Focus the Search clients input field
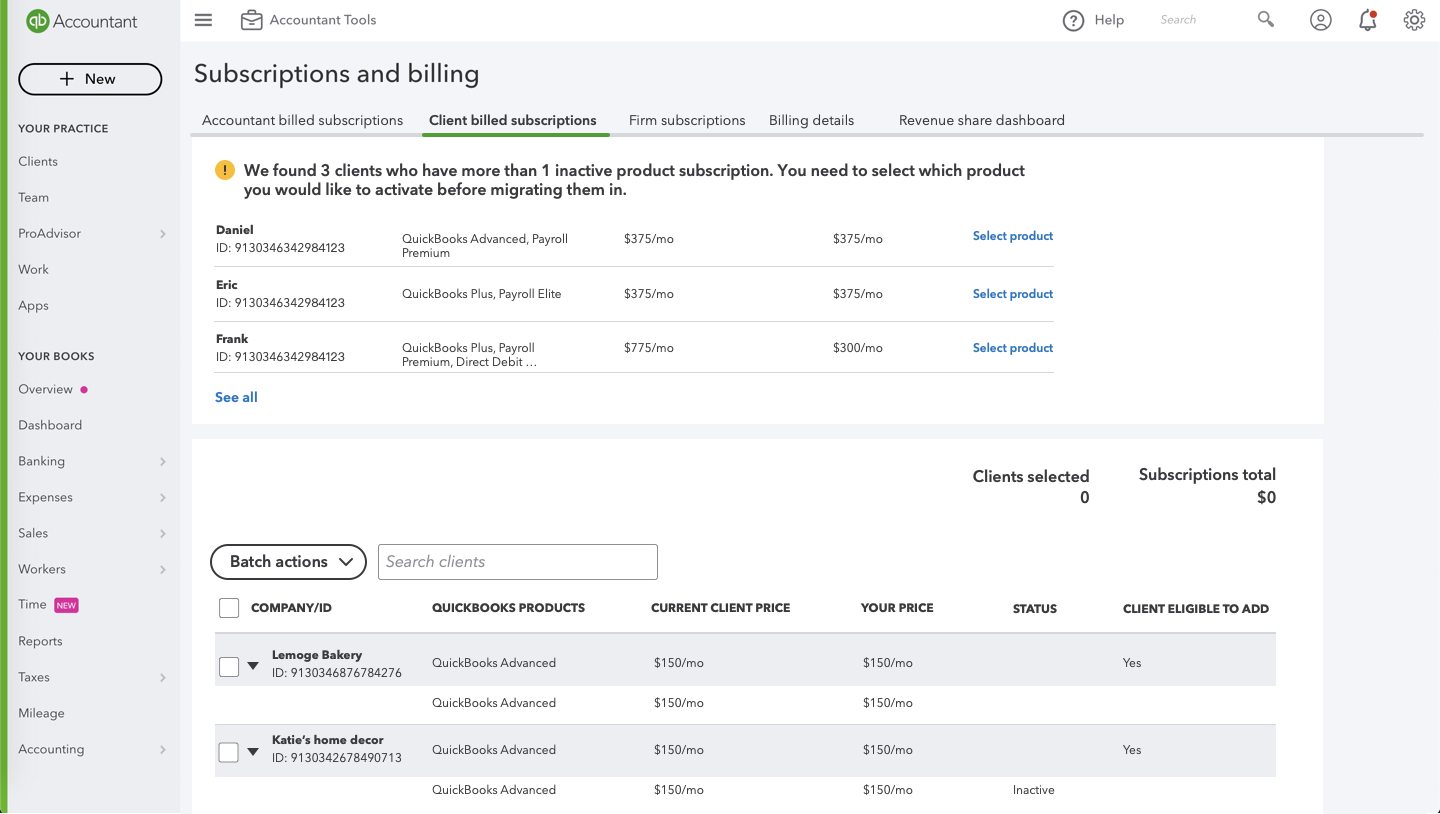The width and height of the screenshot is (1440, 814). 518,562
